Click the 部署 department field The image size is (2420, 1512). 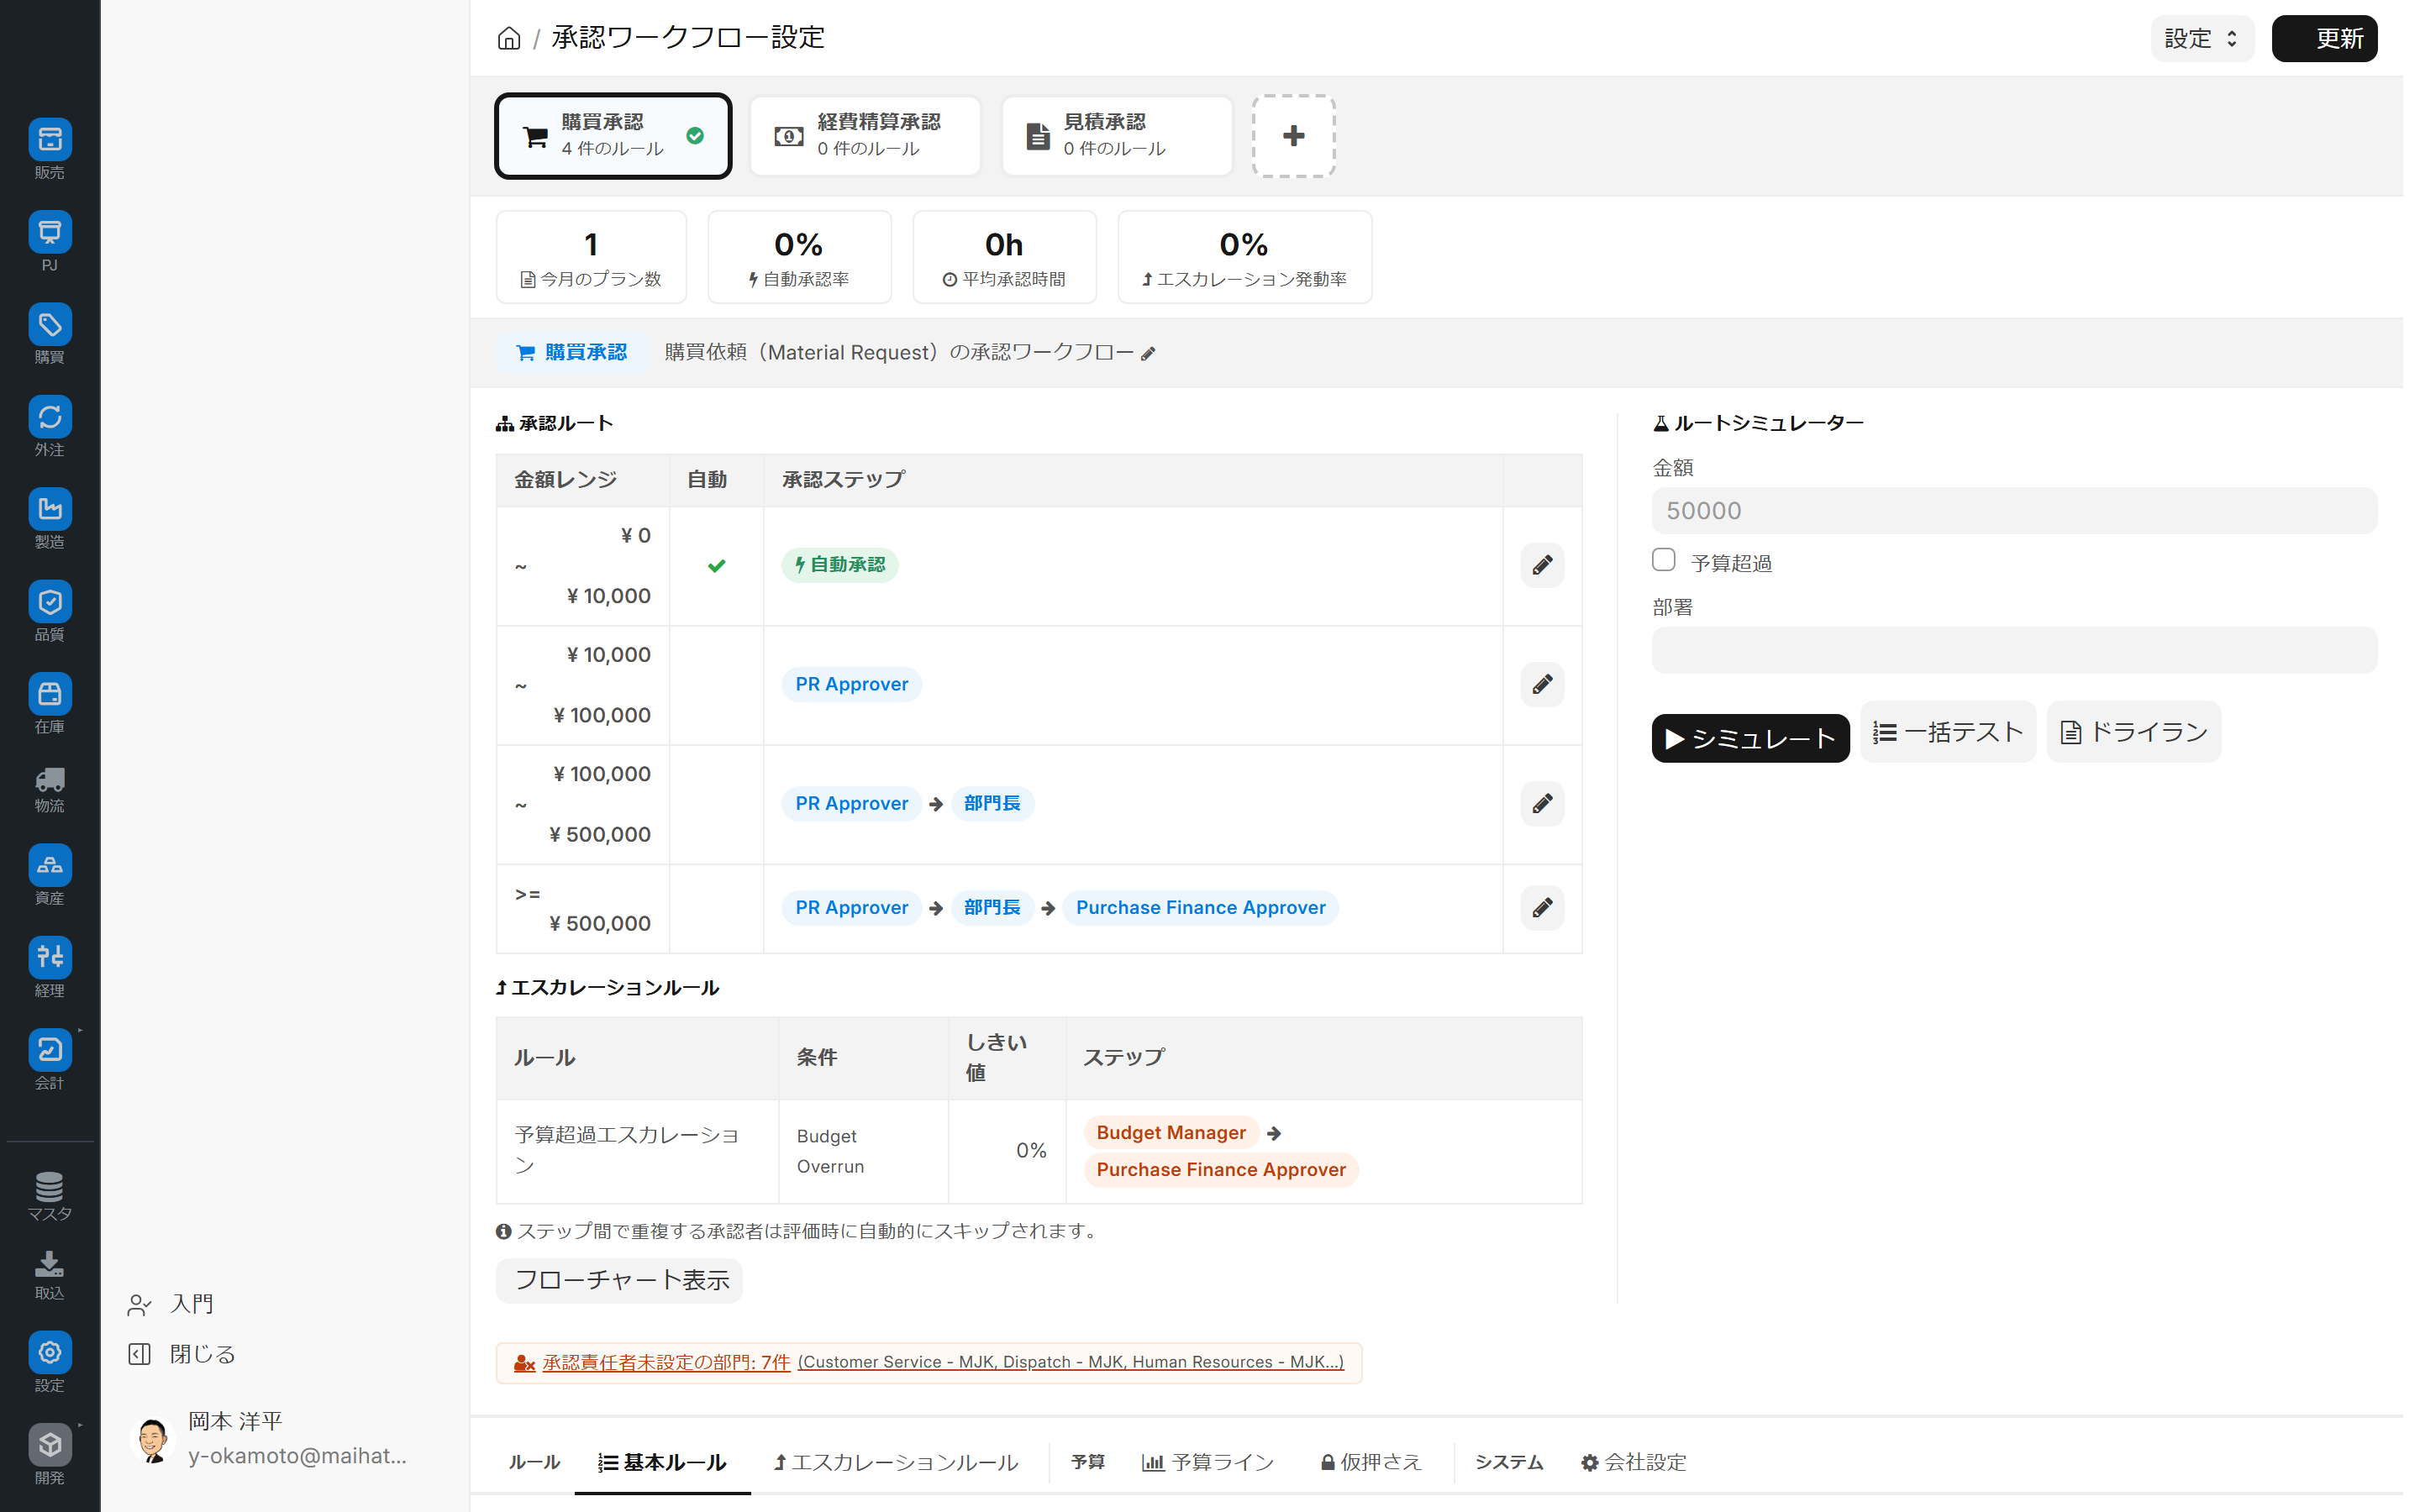tap(2013, 651)
